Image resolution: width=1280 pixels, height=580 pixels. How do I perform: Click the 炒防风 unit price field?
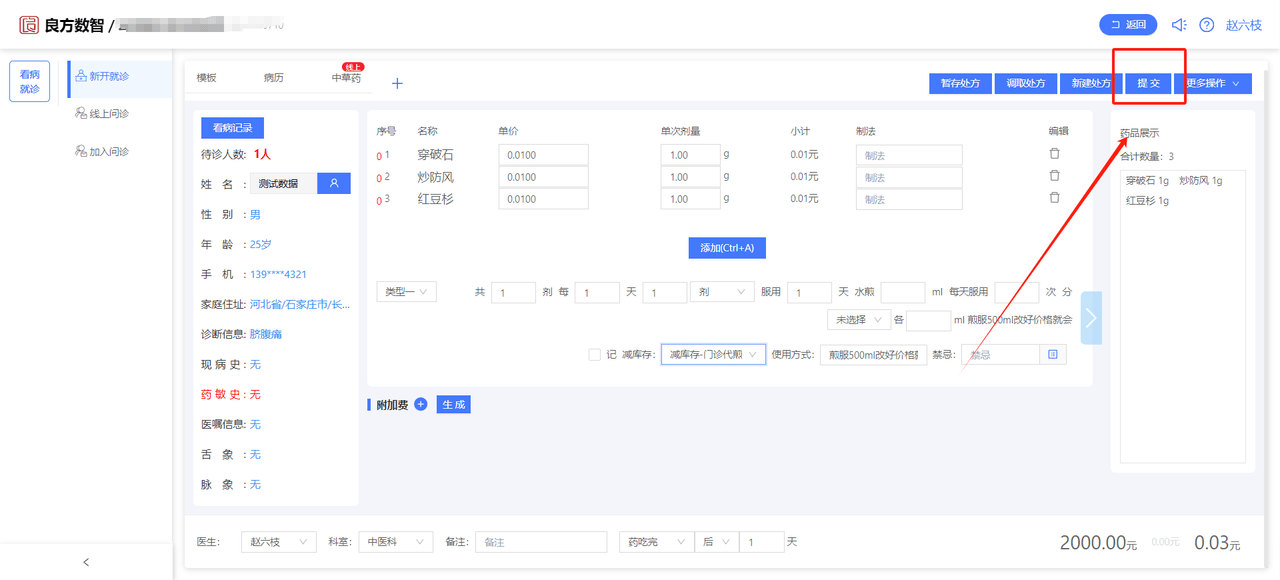point(543,177)
